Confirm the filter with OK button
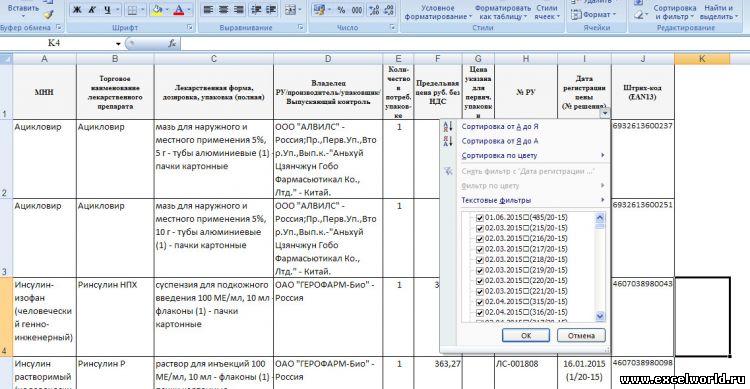 point(526,335)
